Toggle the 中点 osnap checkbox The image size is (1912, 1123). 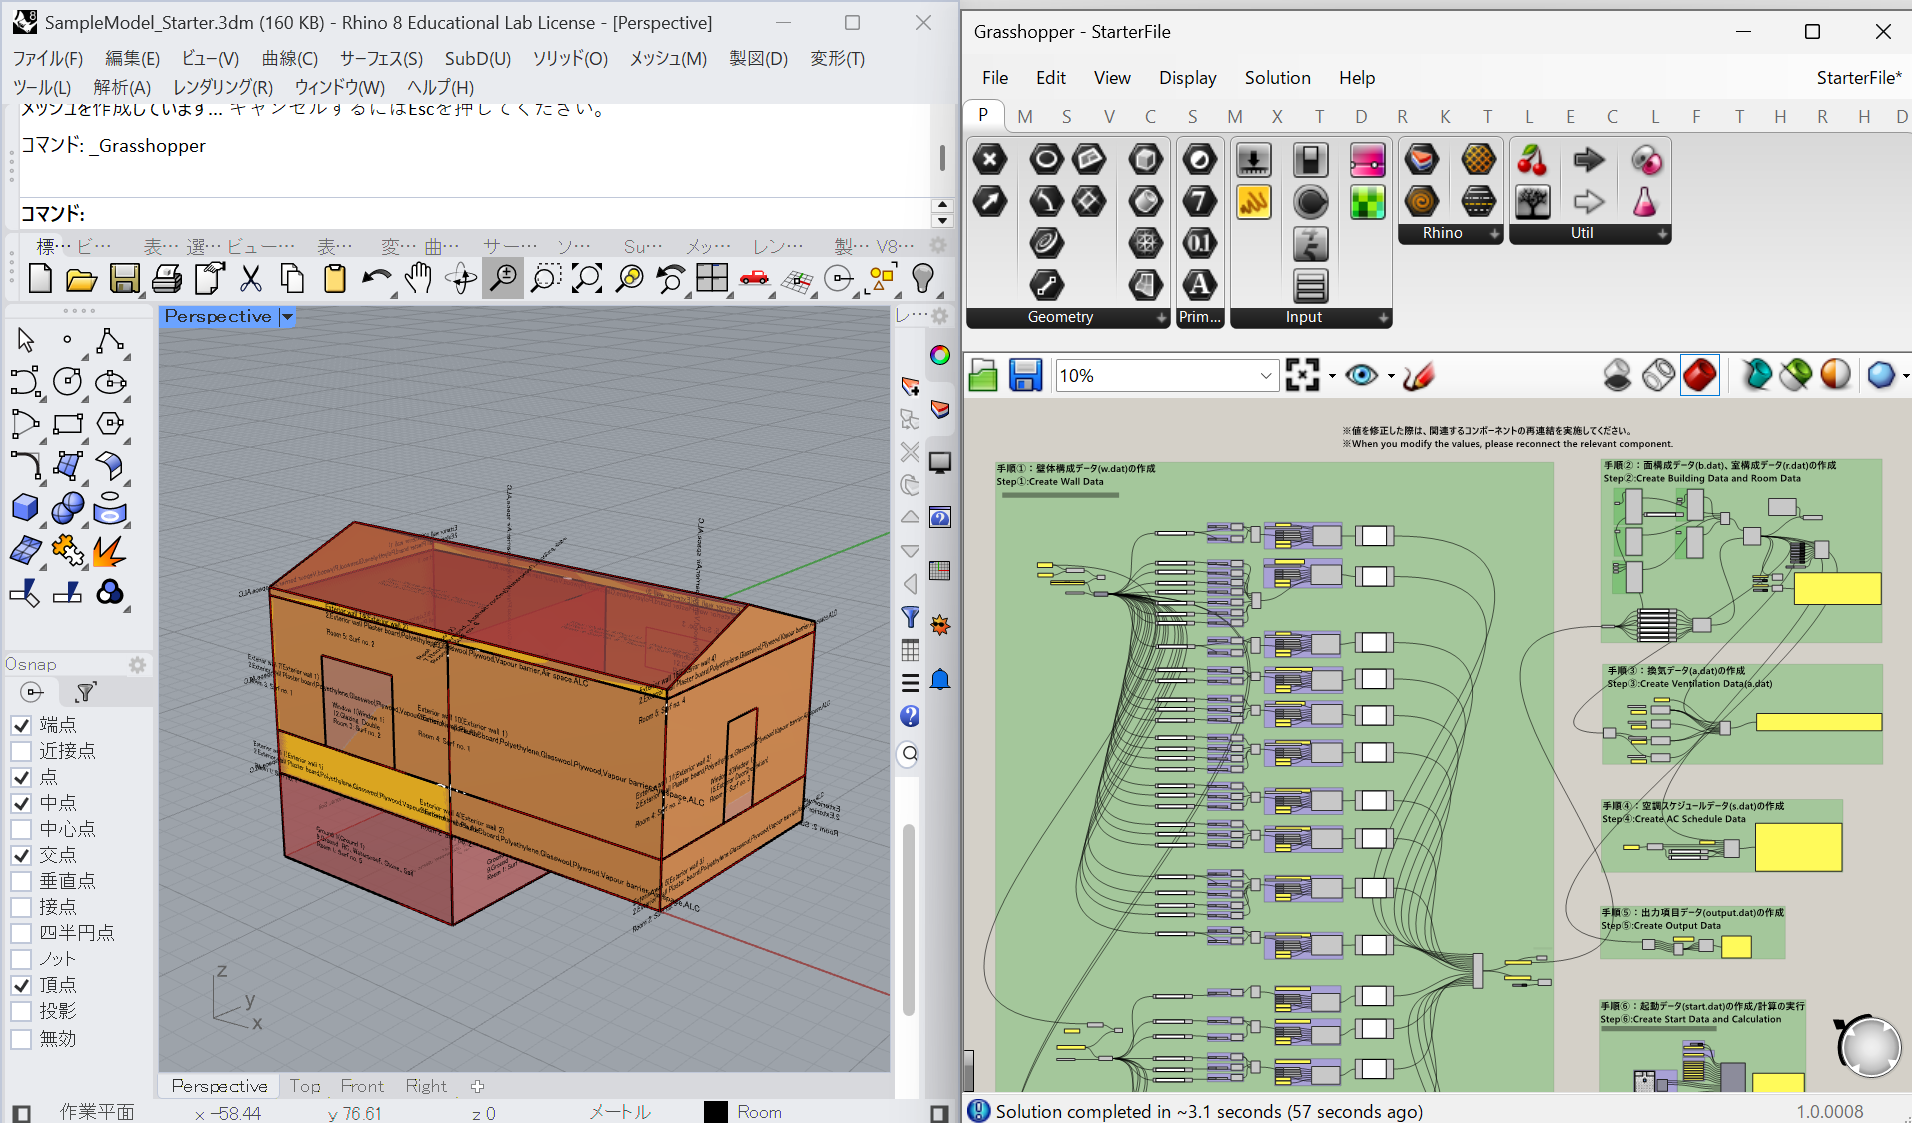click(21, 803)
